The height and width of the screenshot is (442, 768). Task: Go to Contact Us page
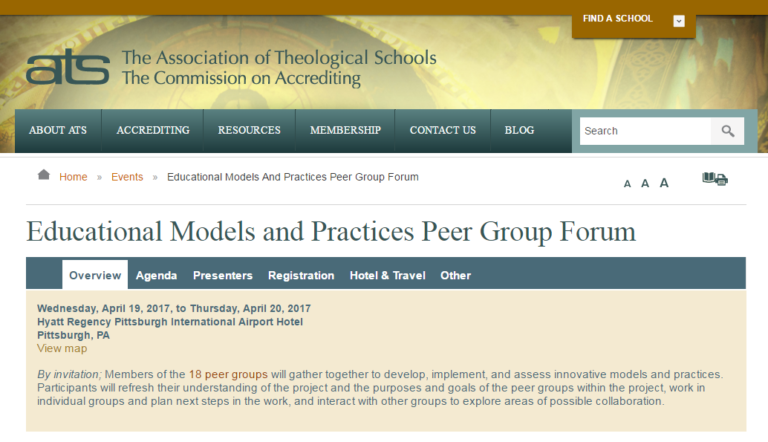click(443, 130)
